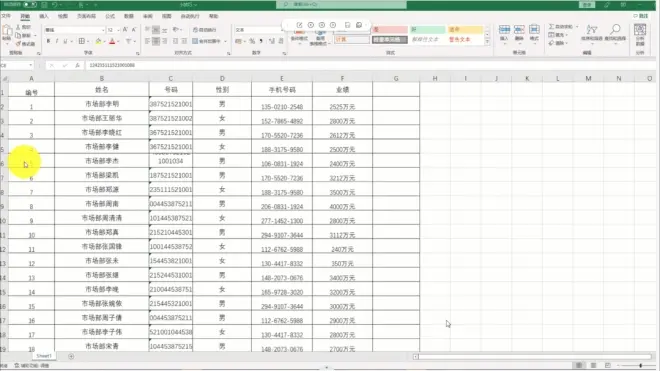This screenshot has height=371, width=660.
Task: Open the number format combo box
Action: [x=258, y=30]
